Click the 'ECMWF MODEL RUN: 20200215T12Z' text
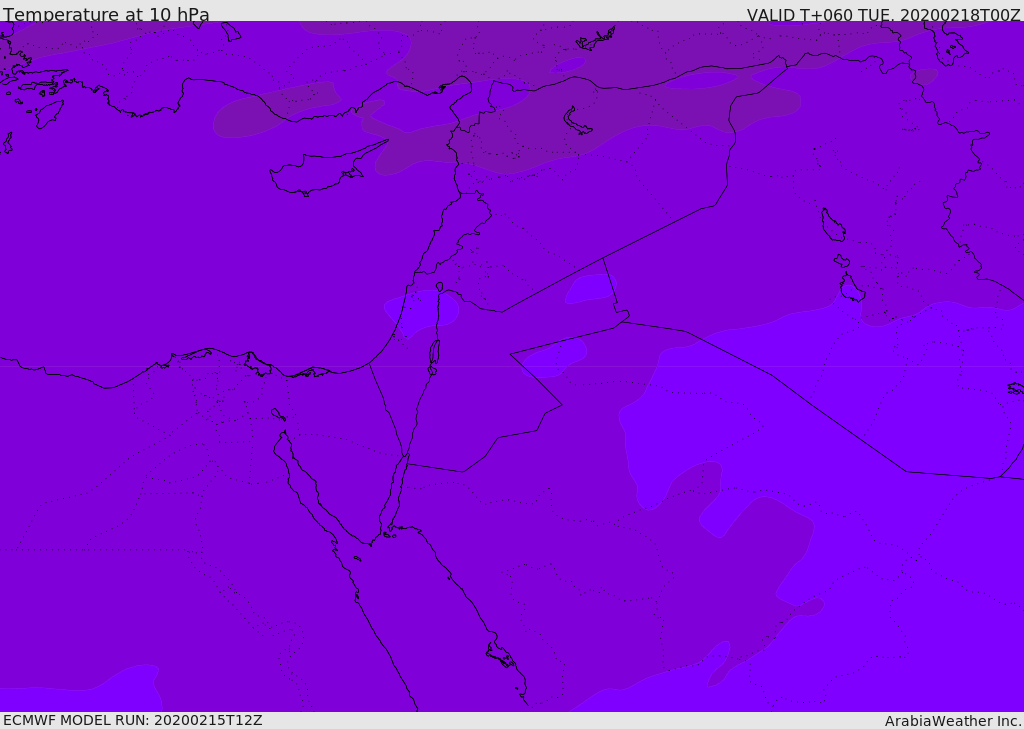Image resolution: width=1024 pixels, height=729 pixels. coord(133,720)
